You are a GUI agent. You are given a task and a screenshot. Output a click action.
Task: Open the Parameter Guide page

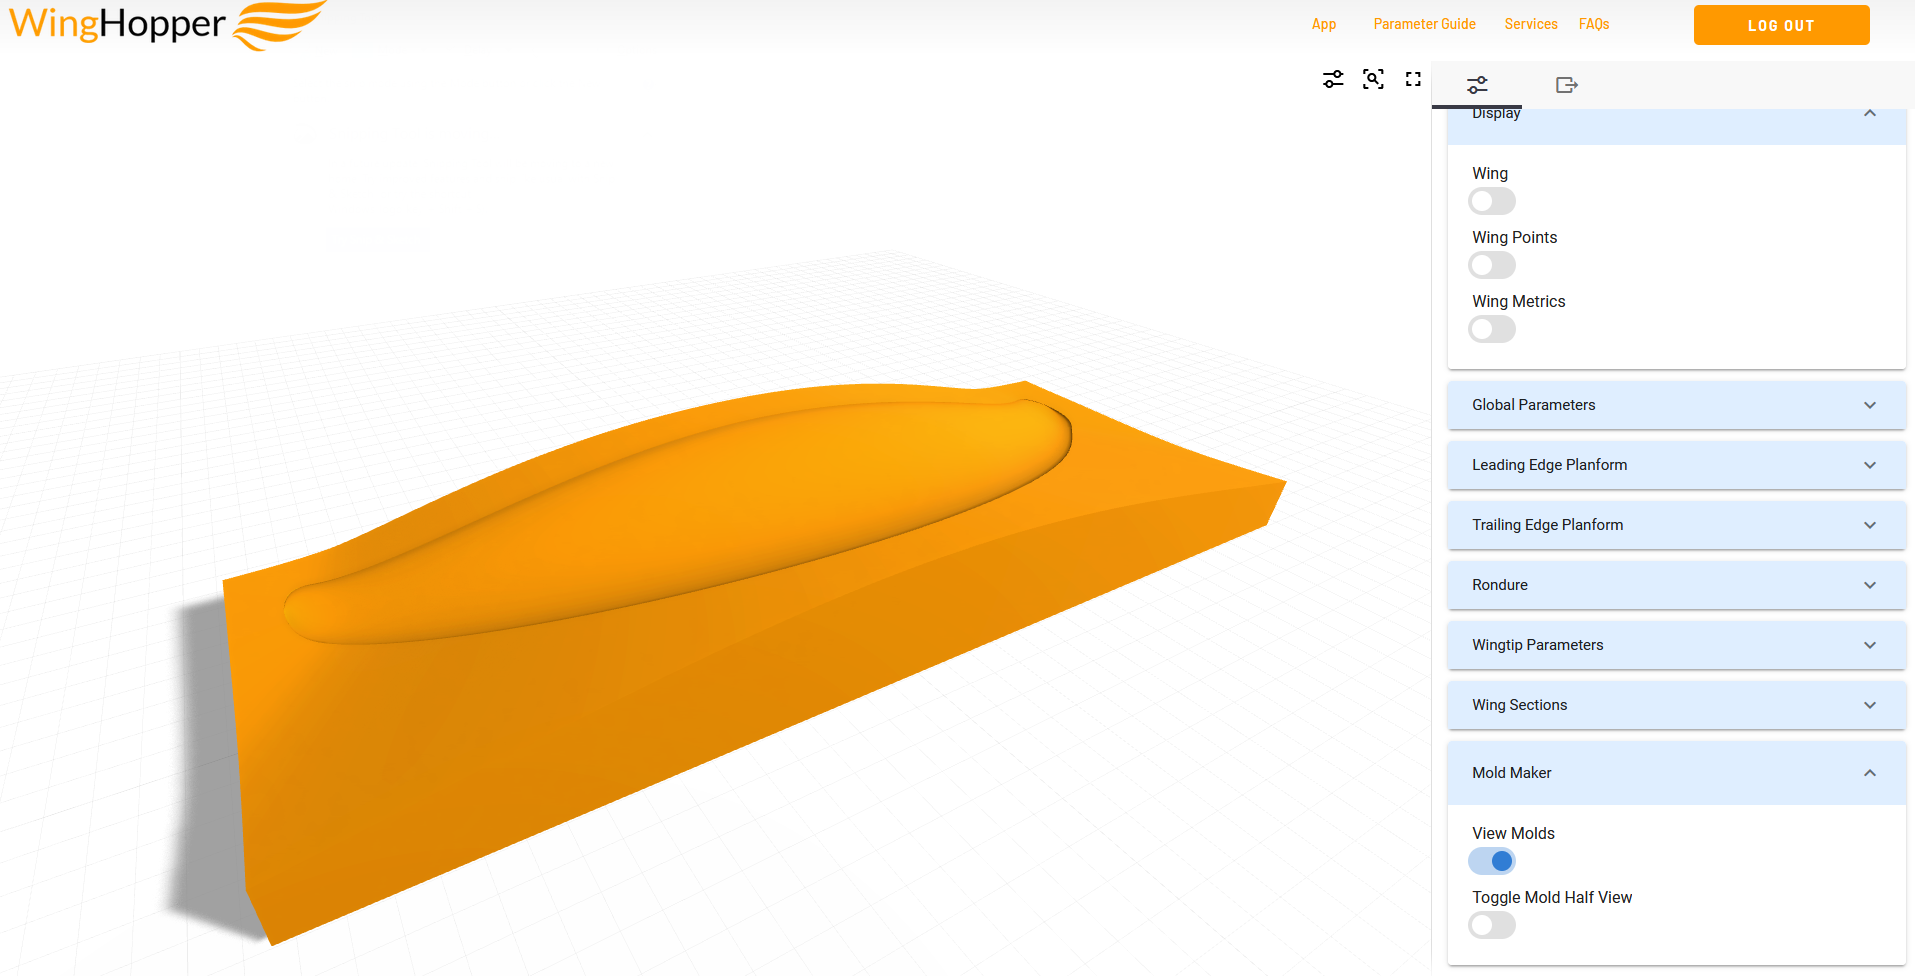1424,24
